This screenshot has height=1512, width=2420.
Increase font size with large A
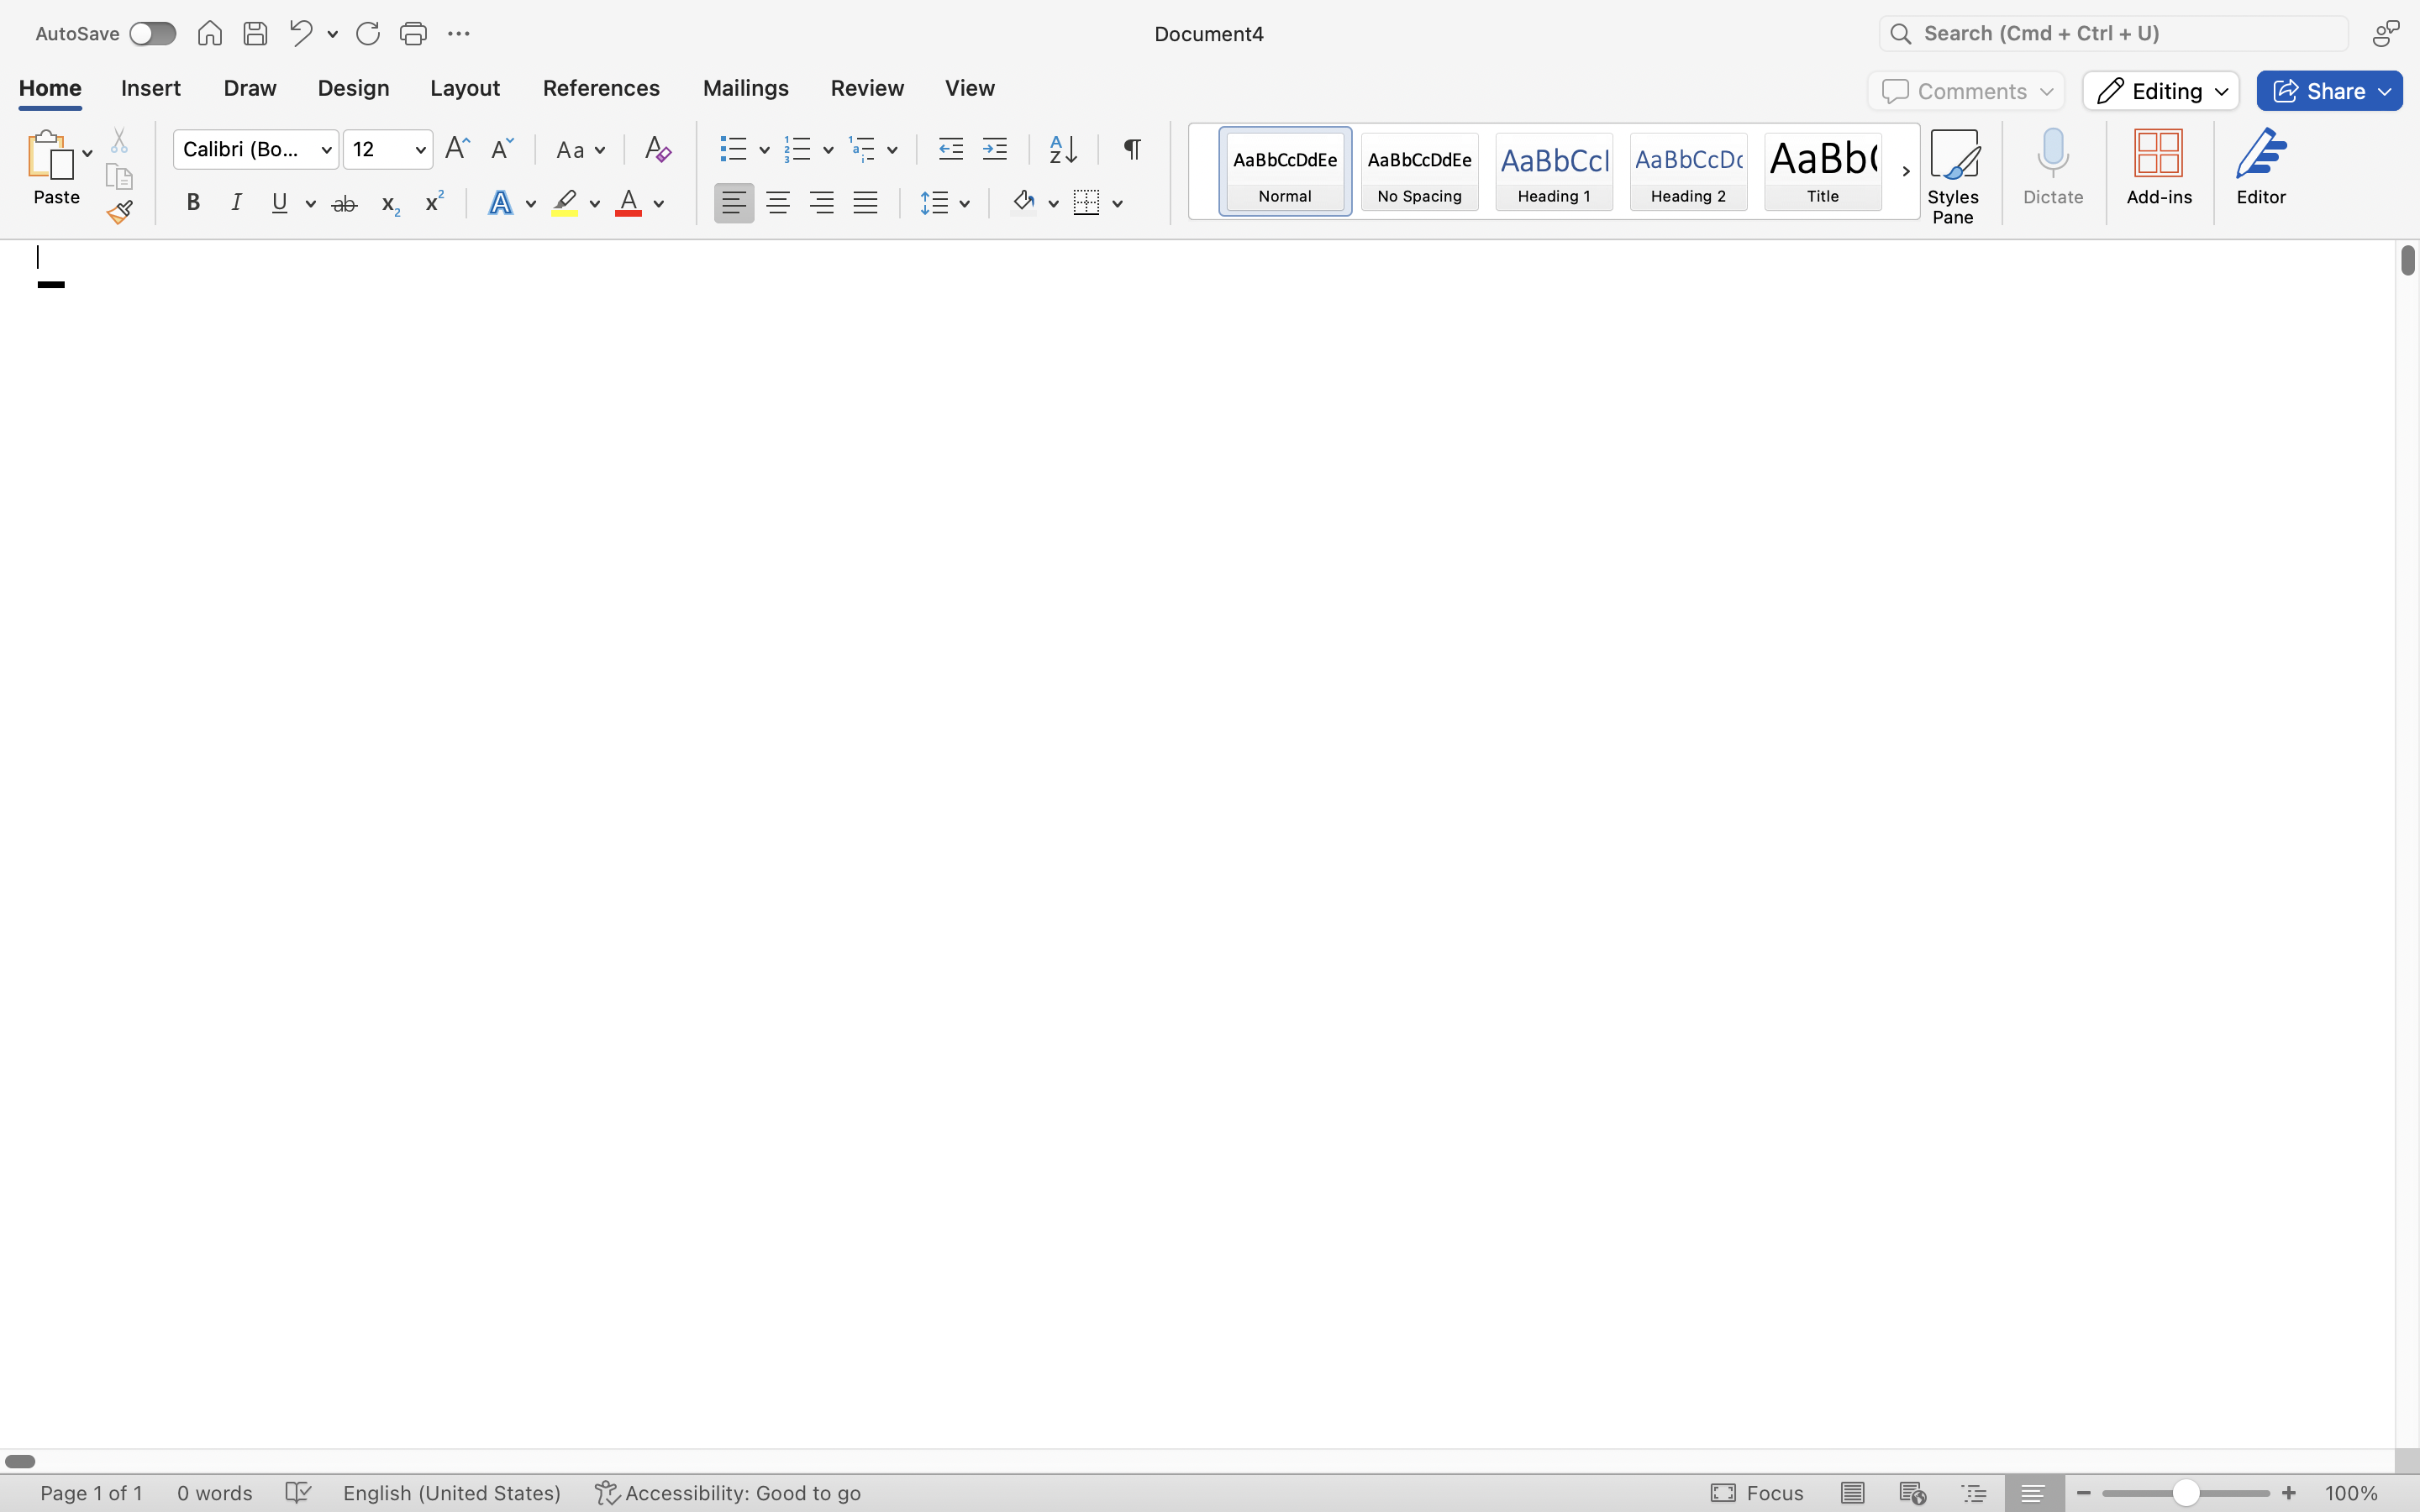point(457,149)
